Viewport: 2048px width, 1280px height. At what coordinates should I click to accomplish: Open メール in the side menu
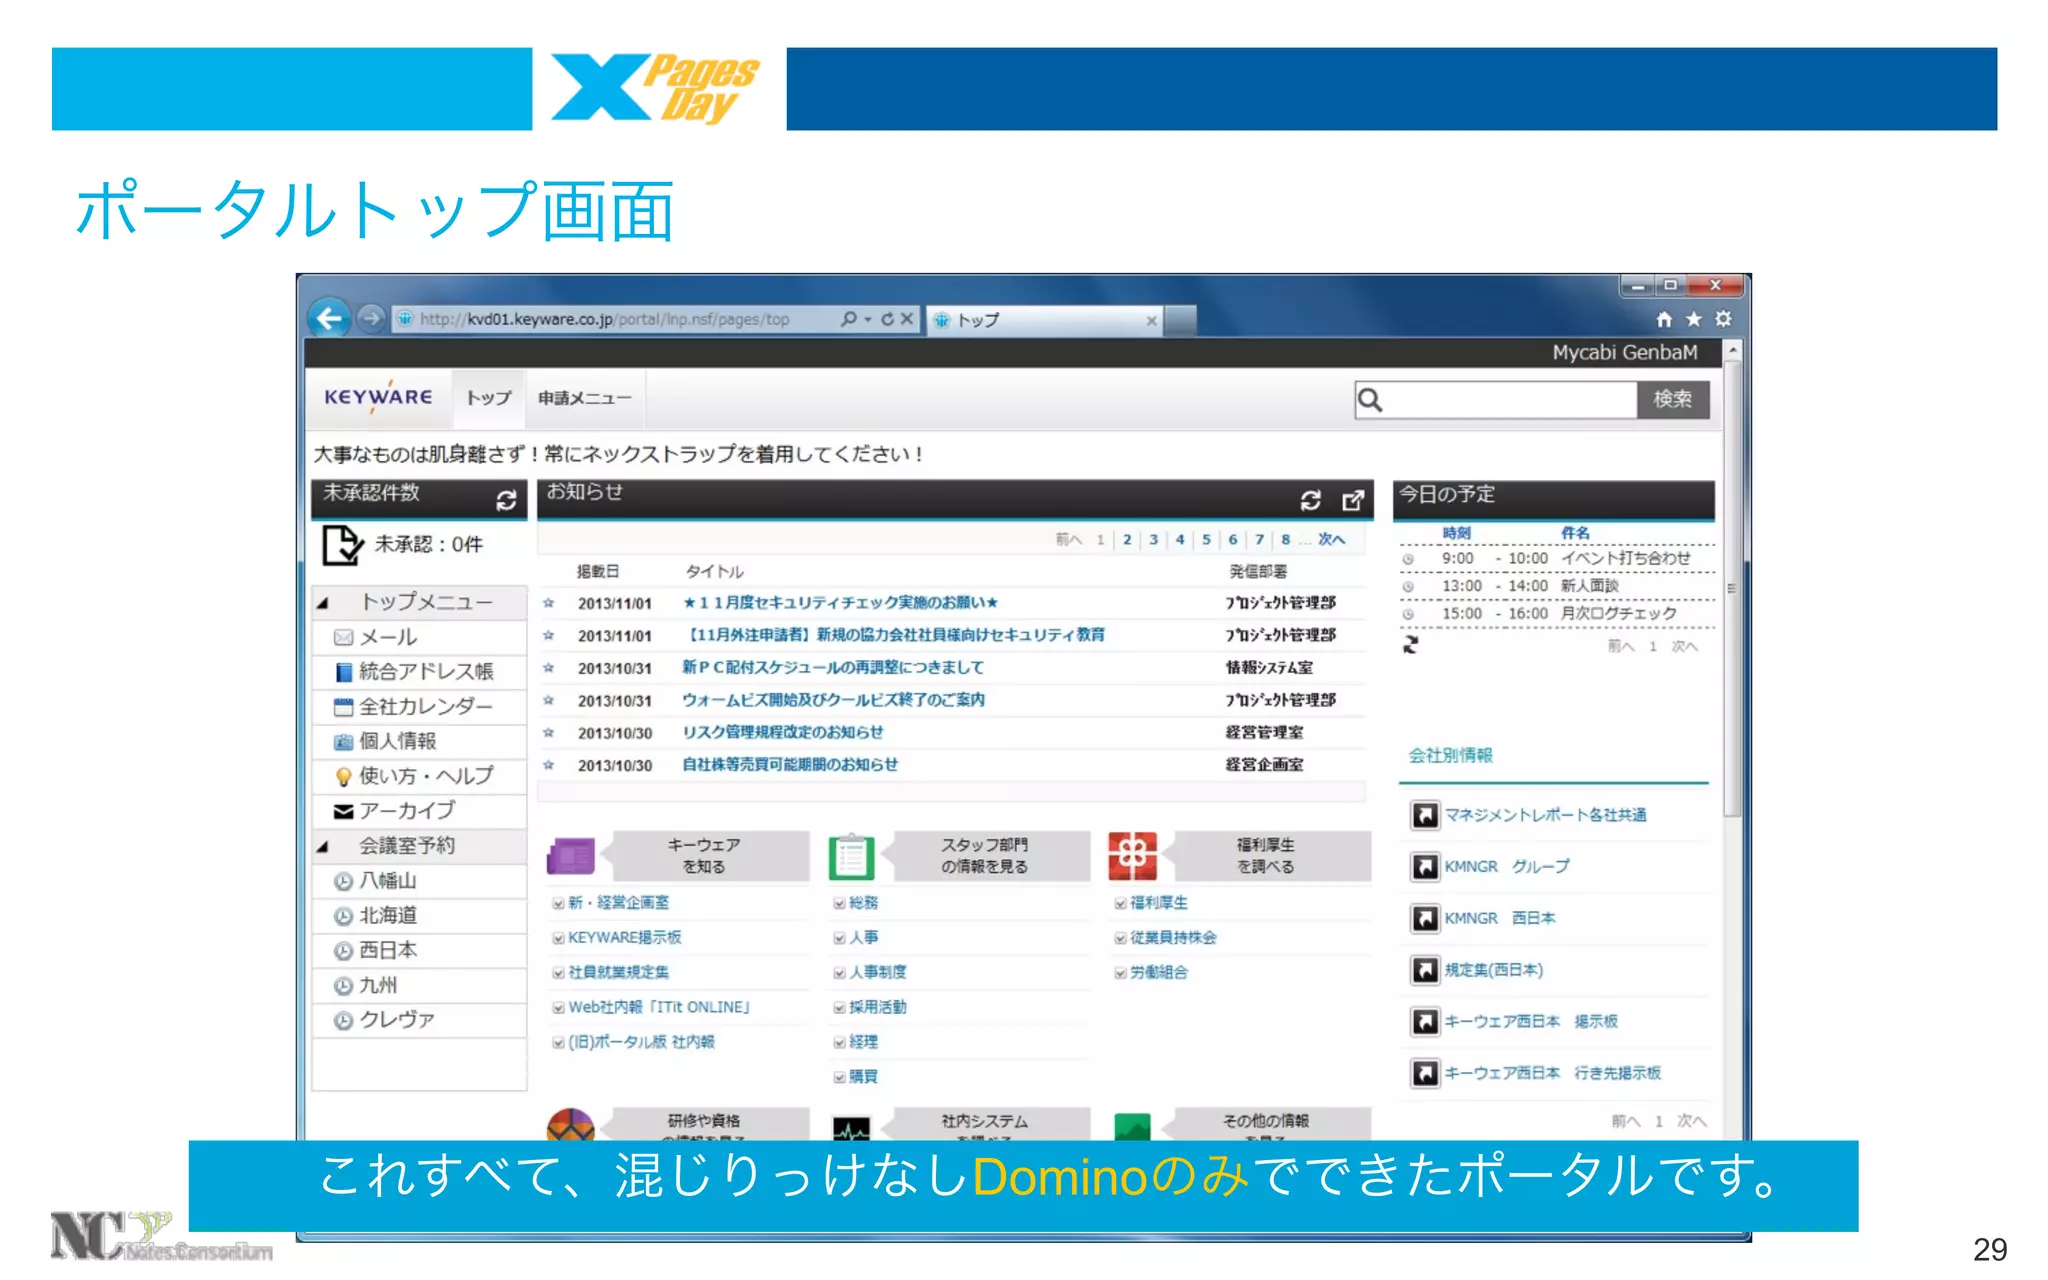click(419, 637)
